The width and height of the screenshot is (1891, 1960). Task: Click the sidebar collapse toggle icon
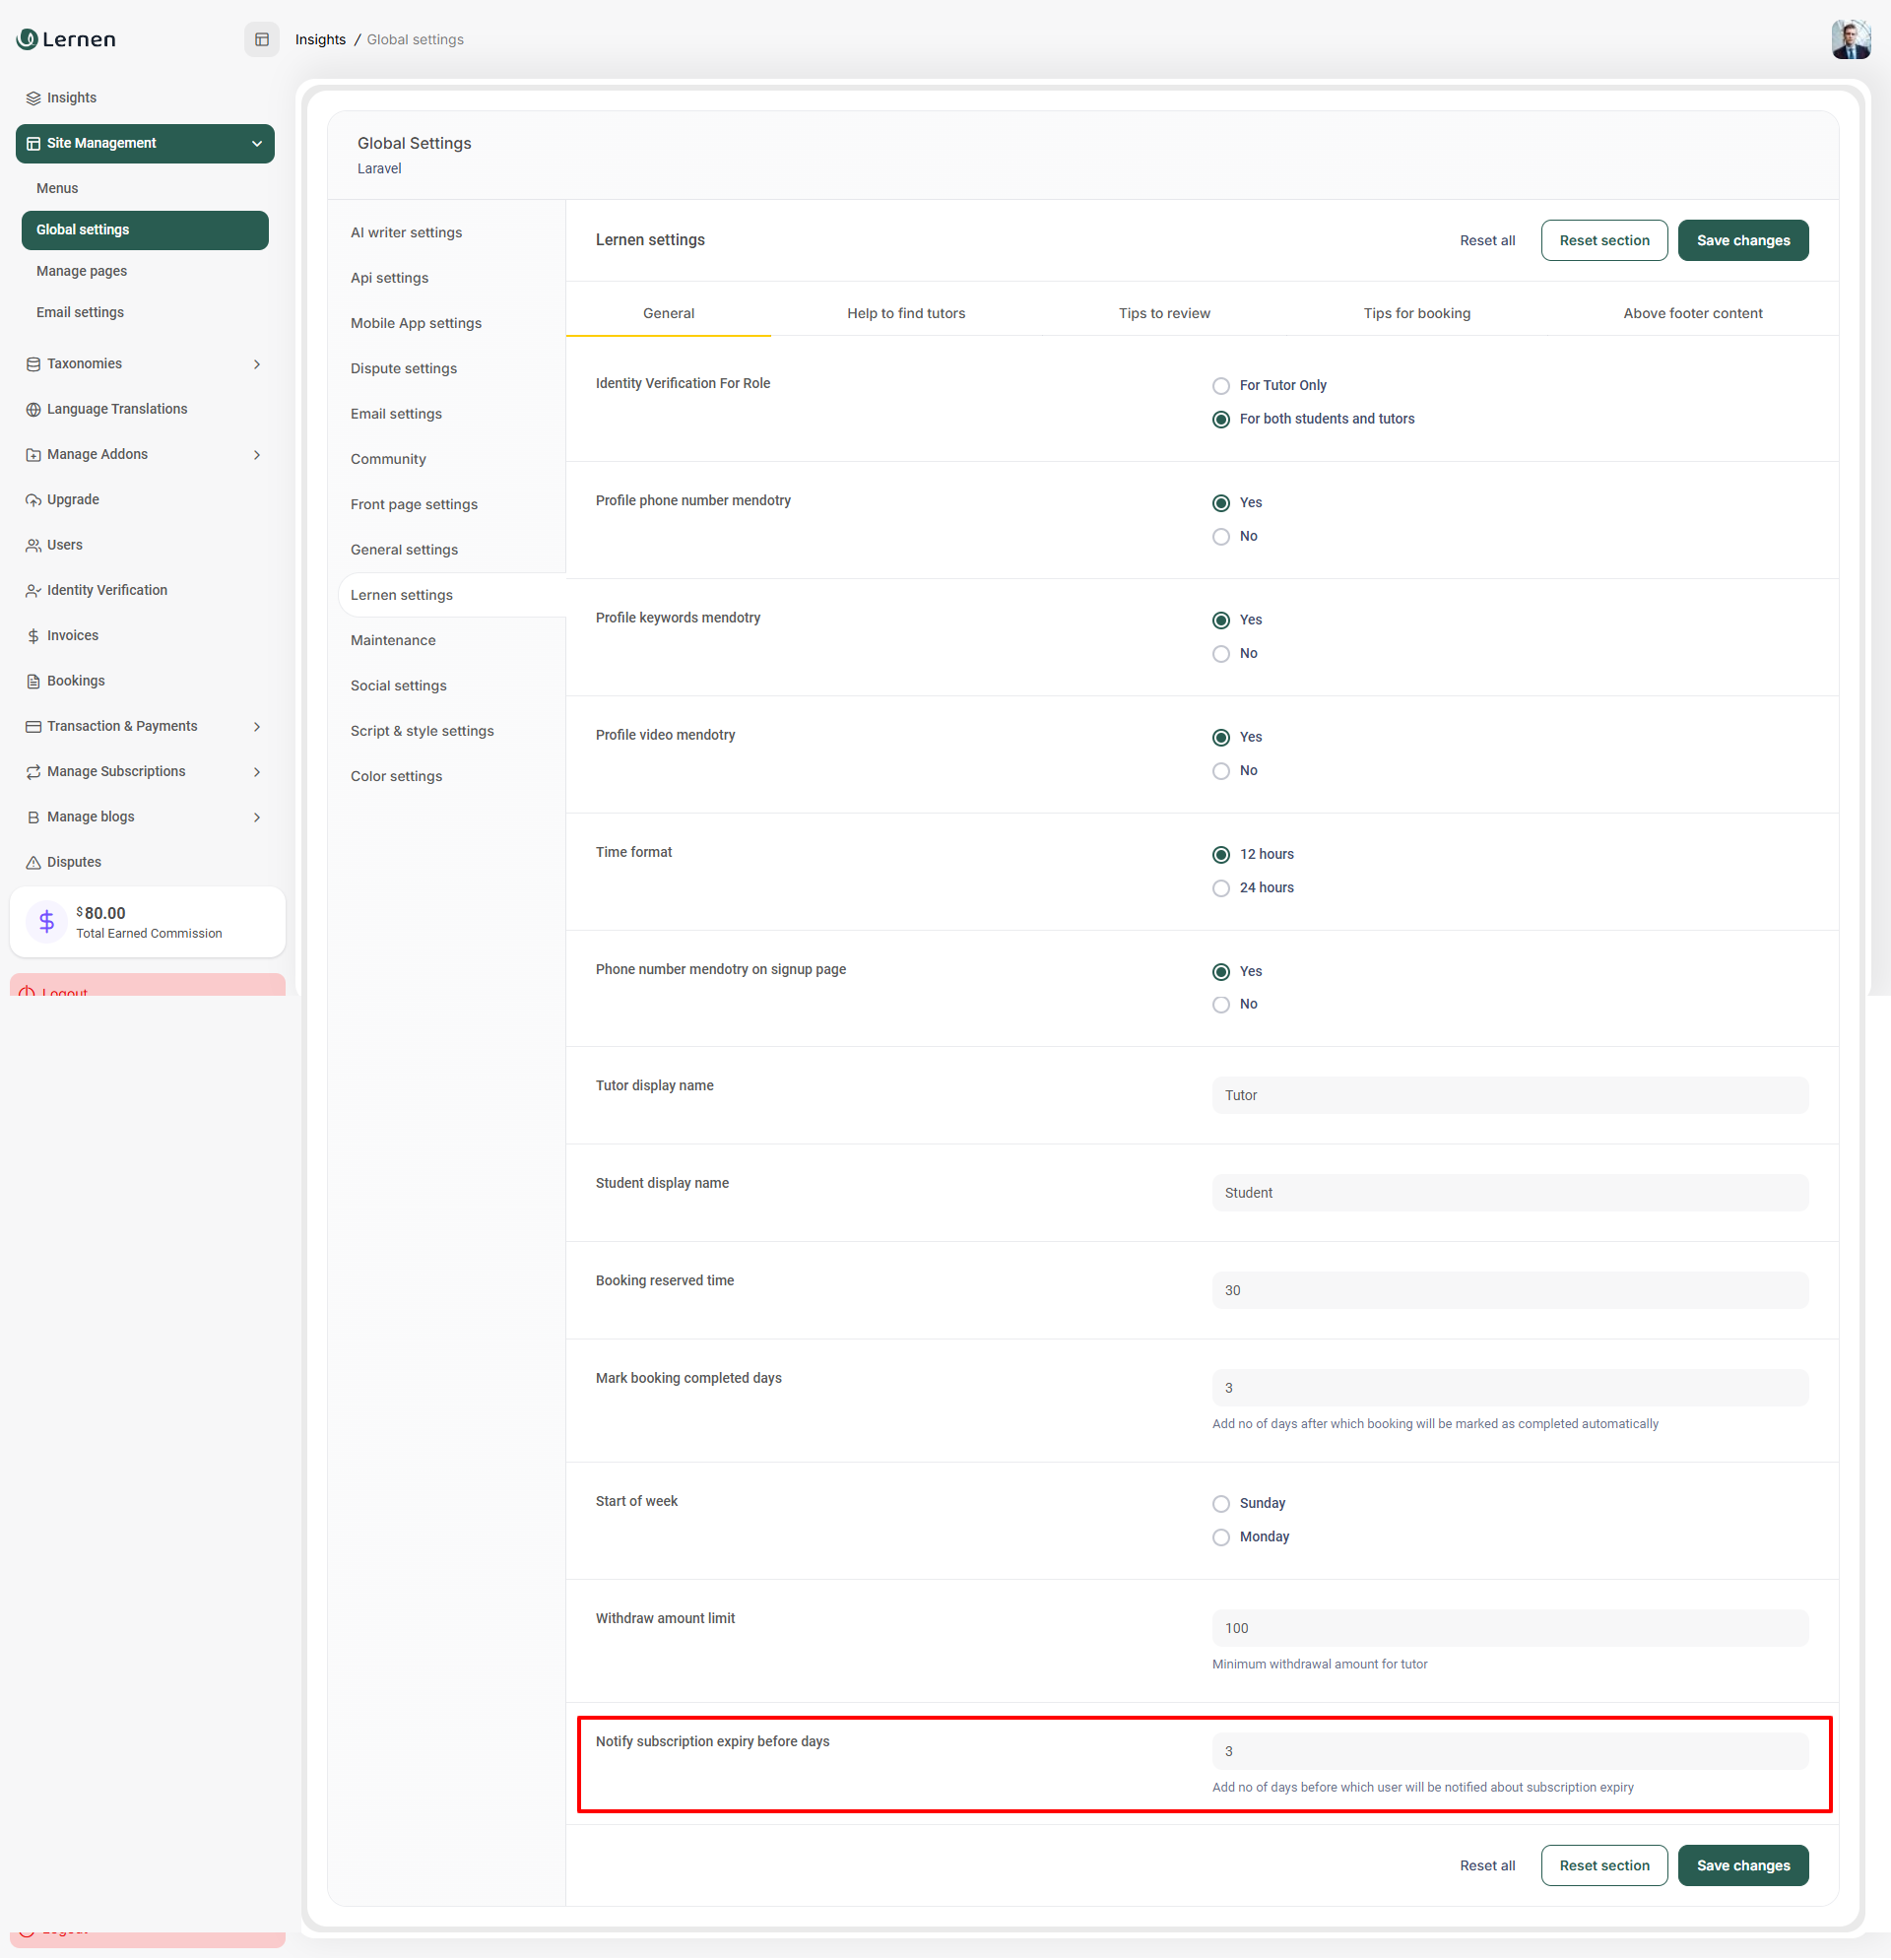pos(262,39)
